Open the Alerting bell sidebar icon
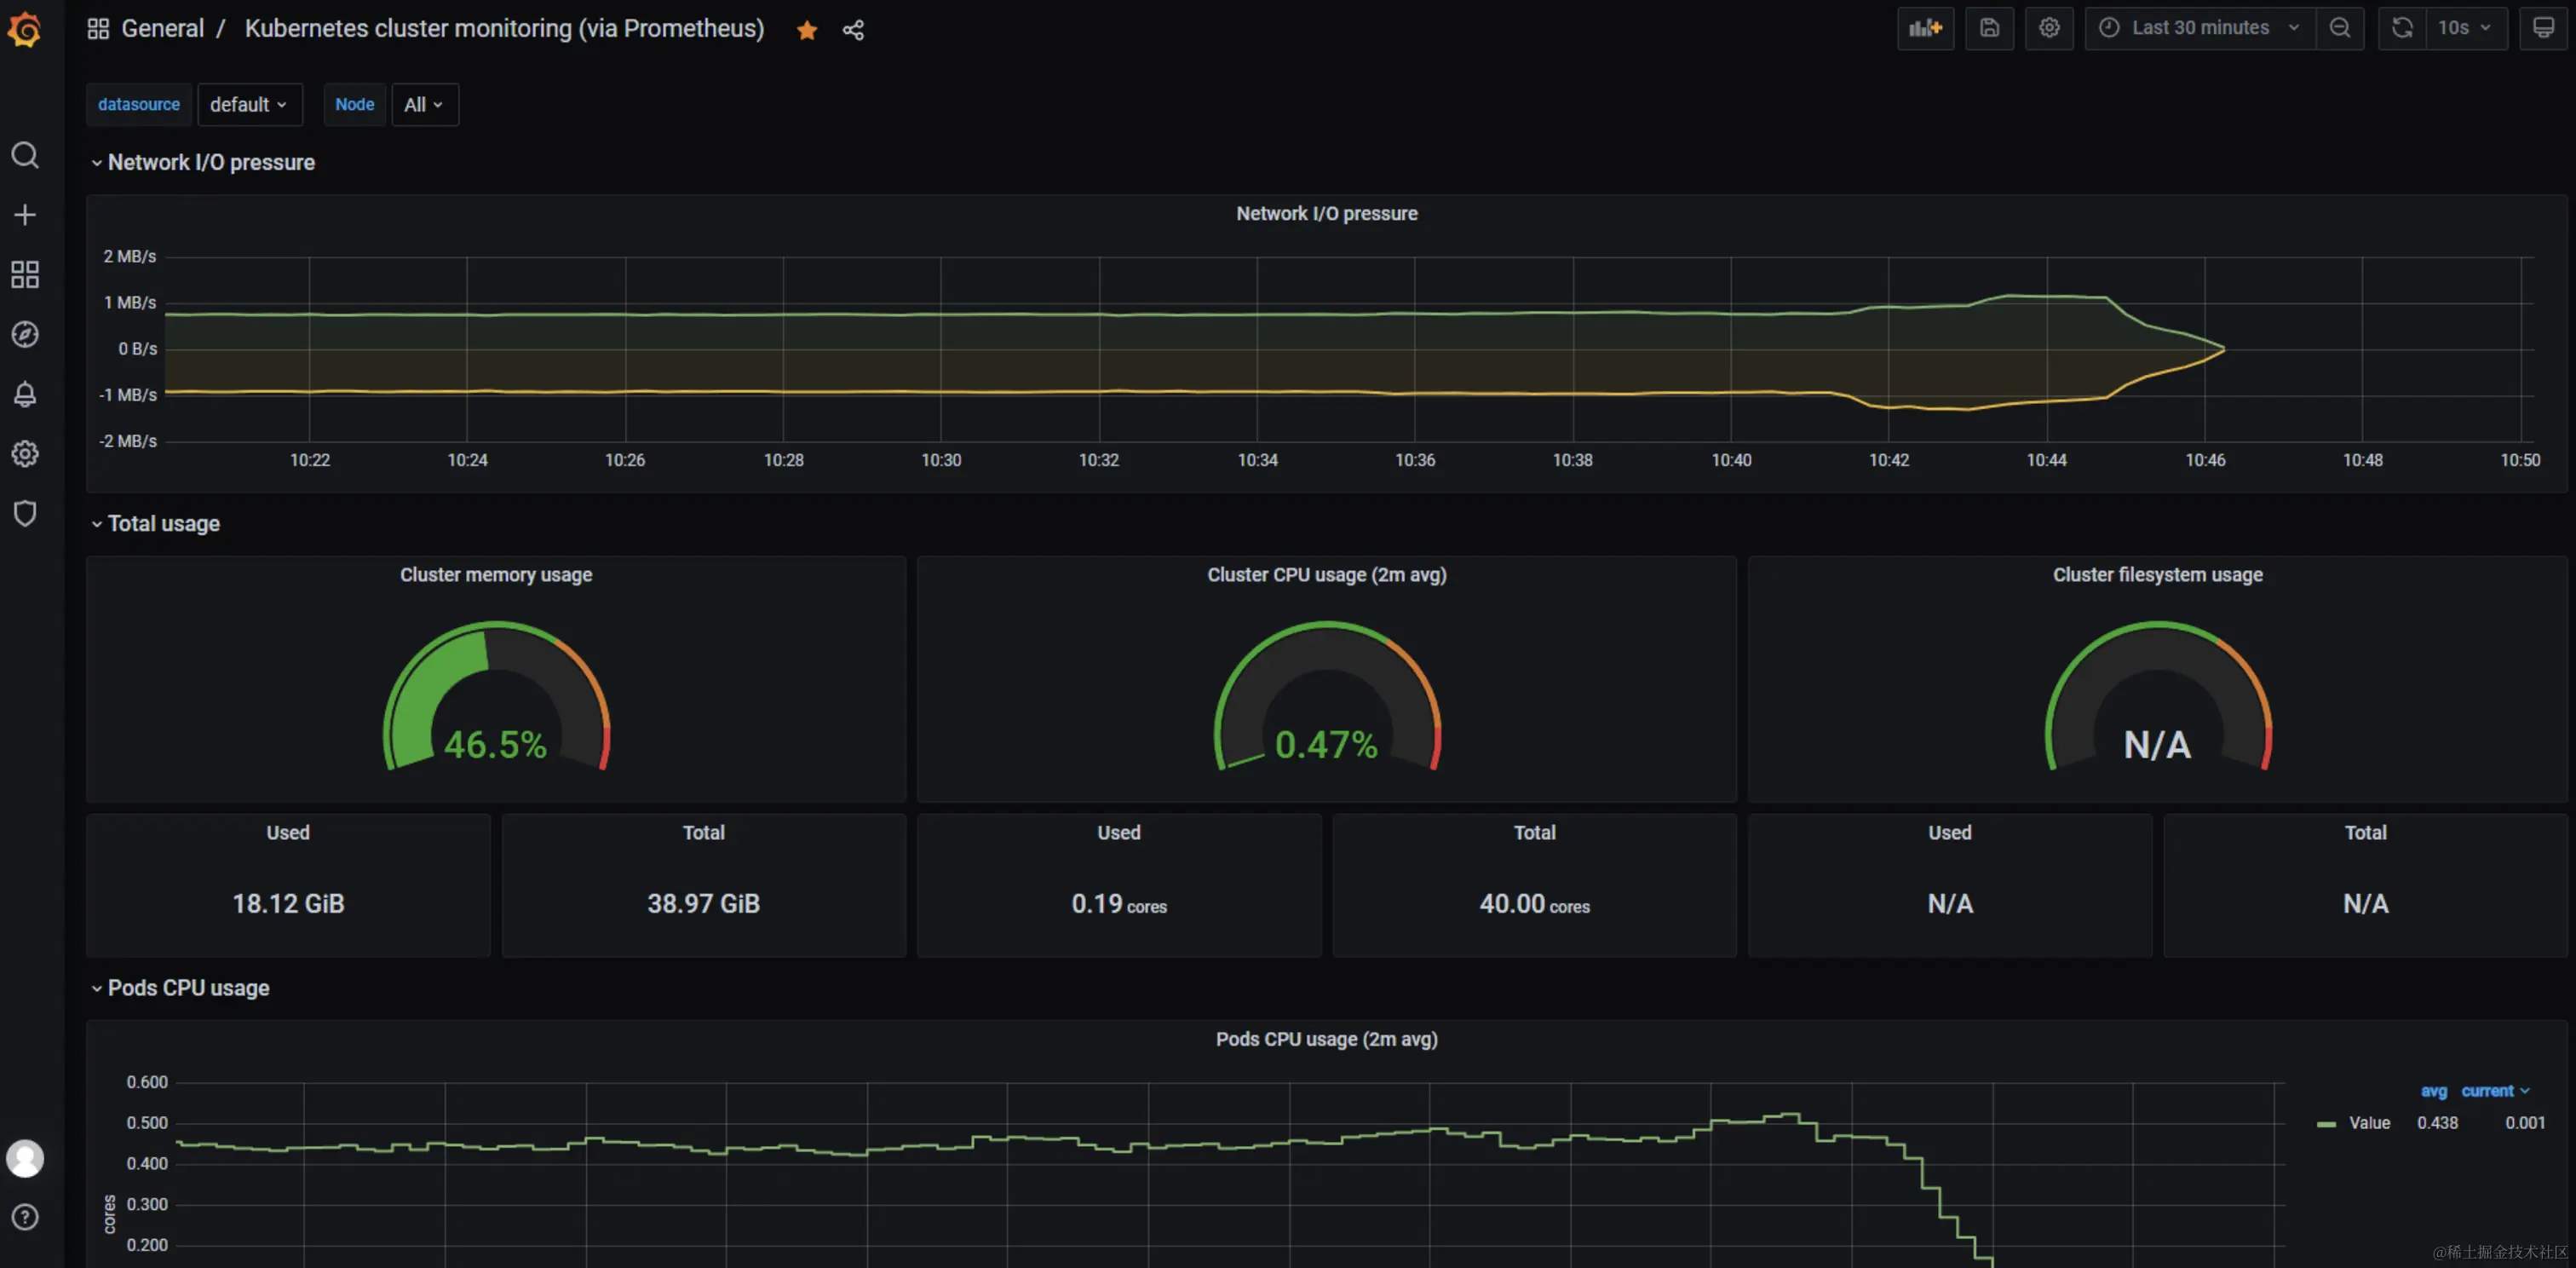The image size is (2576, 1268). 25,394
